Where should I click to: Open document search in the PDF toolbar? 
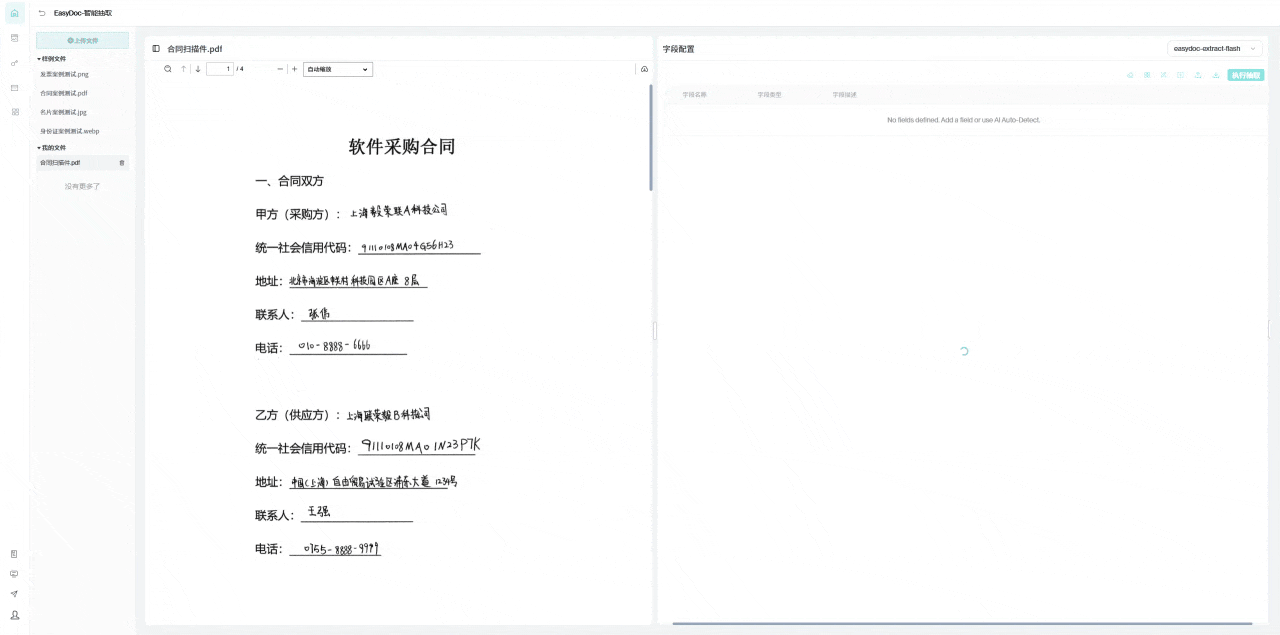click(x=168, y=69)
